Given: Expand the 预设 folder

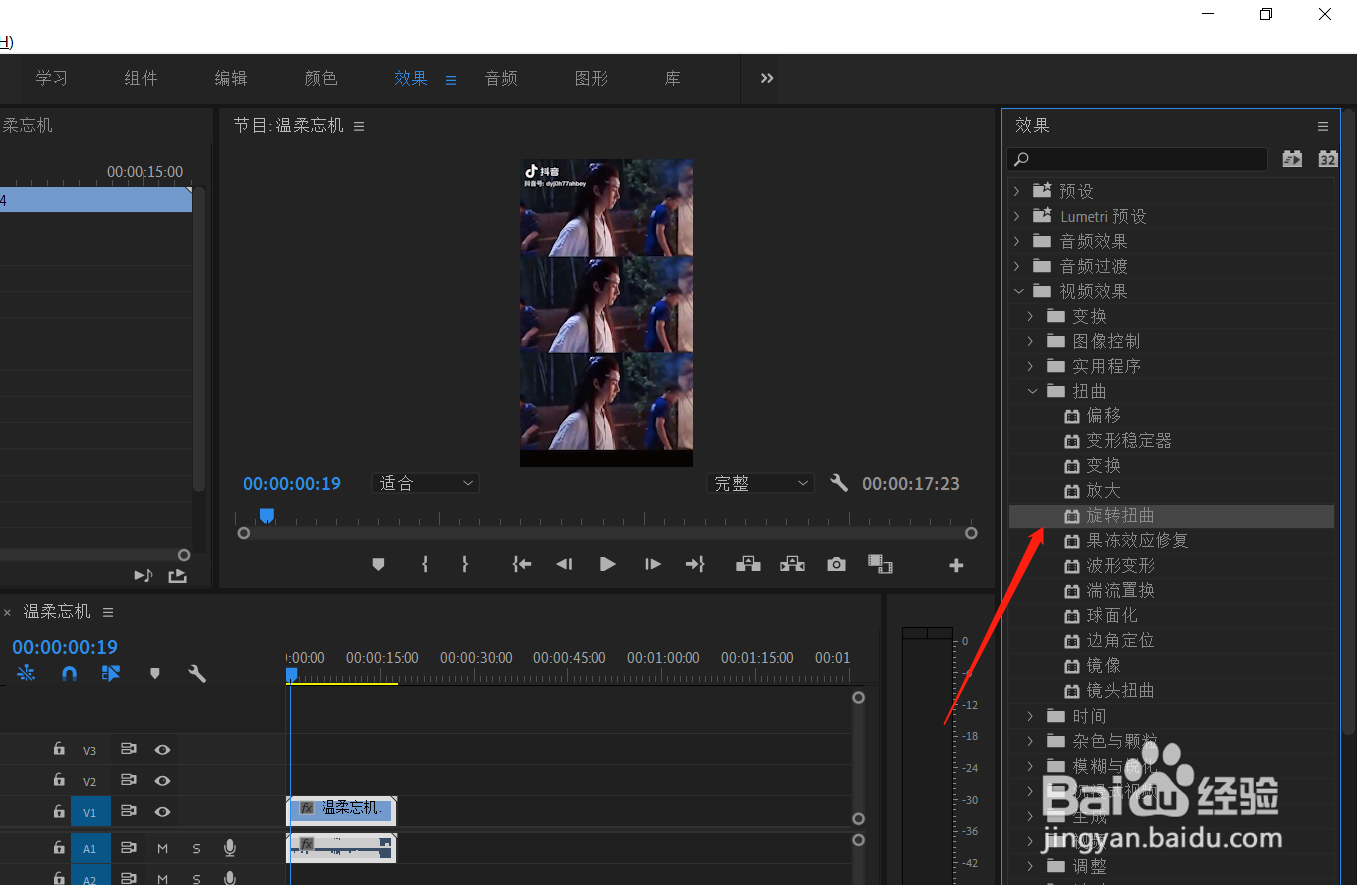Looking at the screenshot, I should 1017,190.
